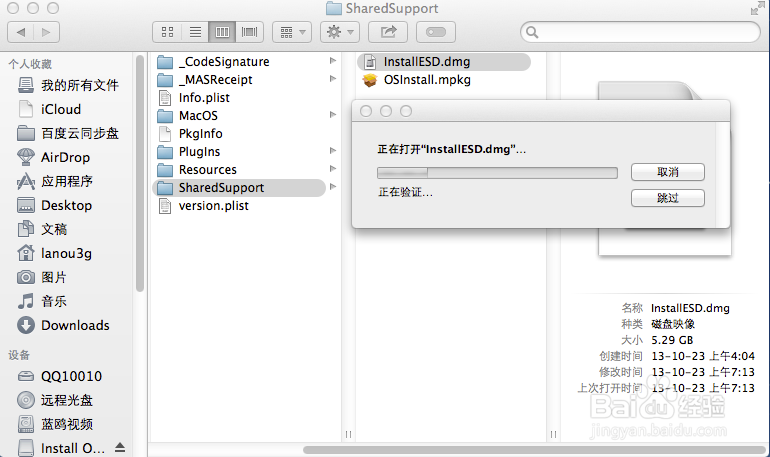Open Desktop in sidebar

click(x=54, y=206)
